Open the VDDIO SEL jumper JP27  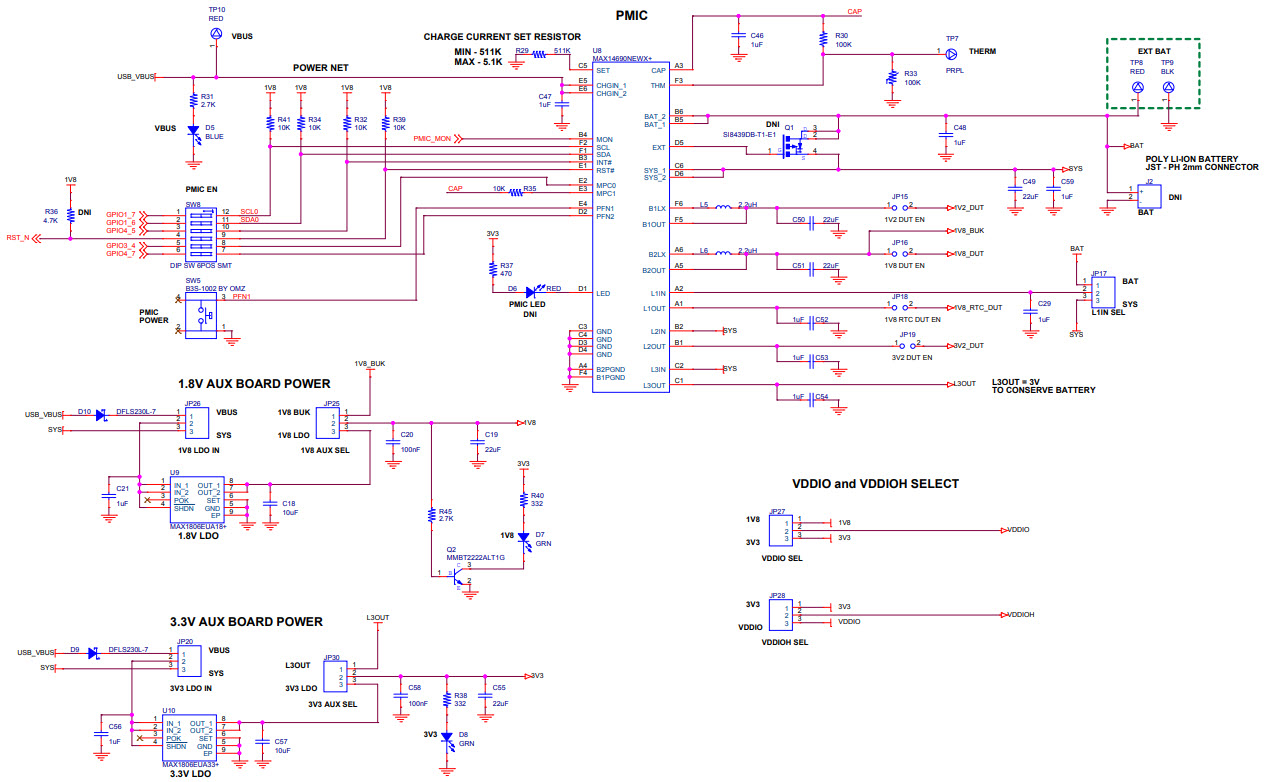781,528
